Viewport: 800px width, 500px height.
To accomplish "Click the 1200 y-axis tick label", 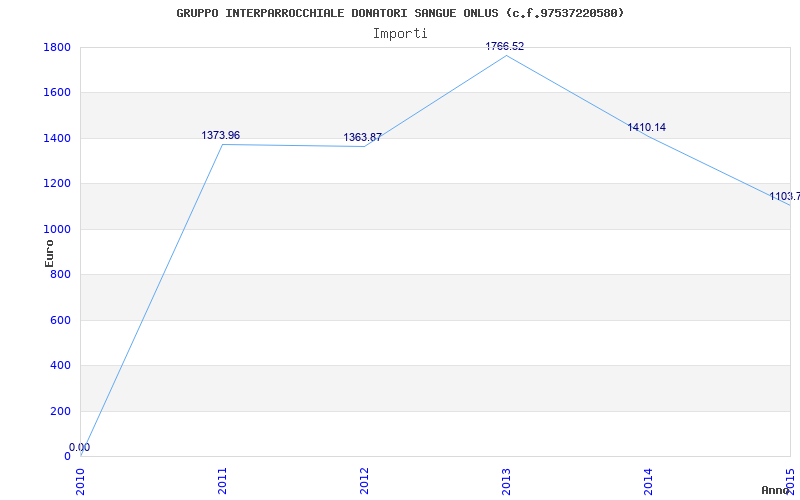I will (57, 184).
